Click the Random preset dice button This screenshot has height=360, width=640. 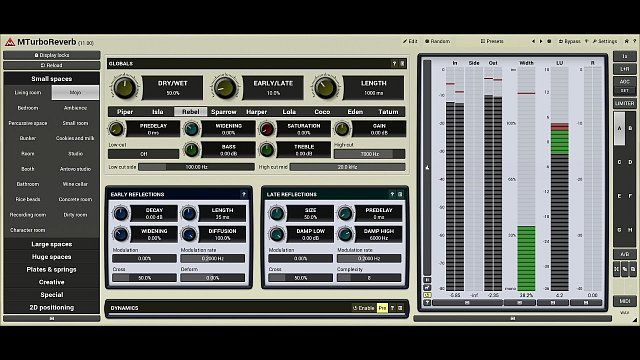coord(438,41)
